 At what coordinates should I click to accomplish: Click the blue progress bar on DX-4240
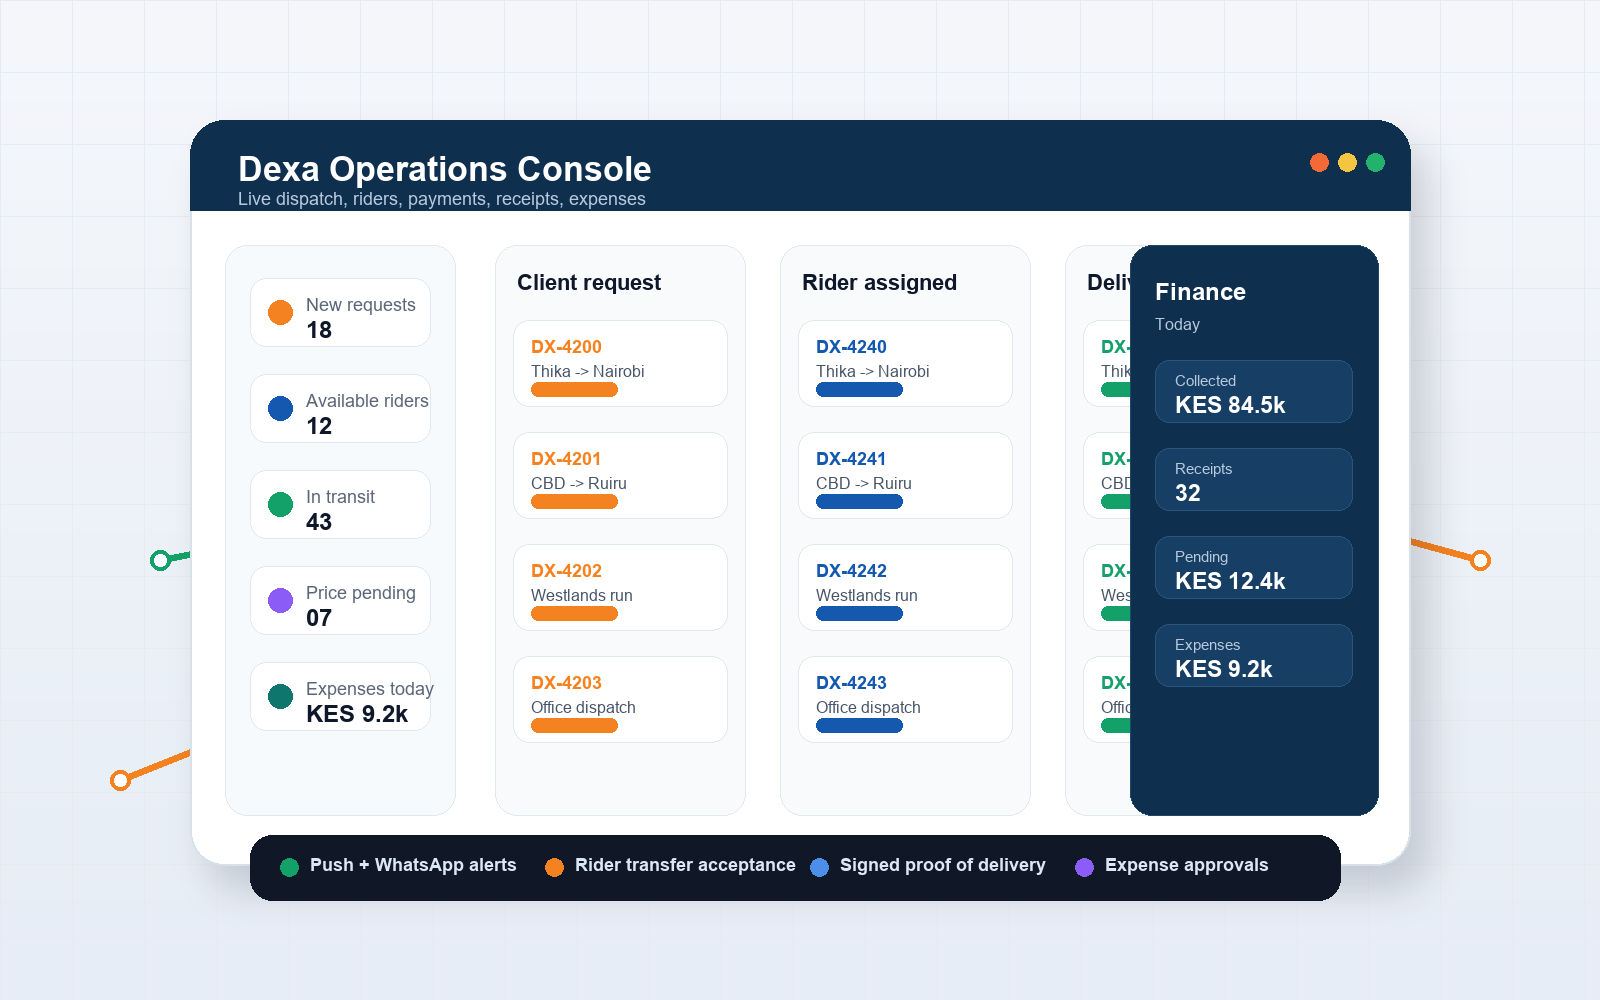click(859, 390)
